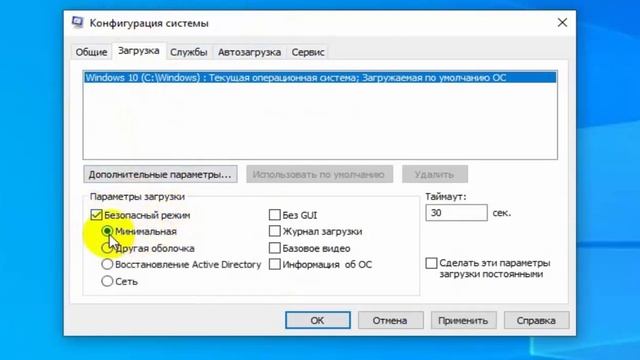Enable the Без GUI checkbox
This screenshot has height=360, width=640.
pos(275,215)
